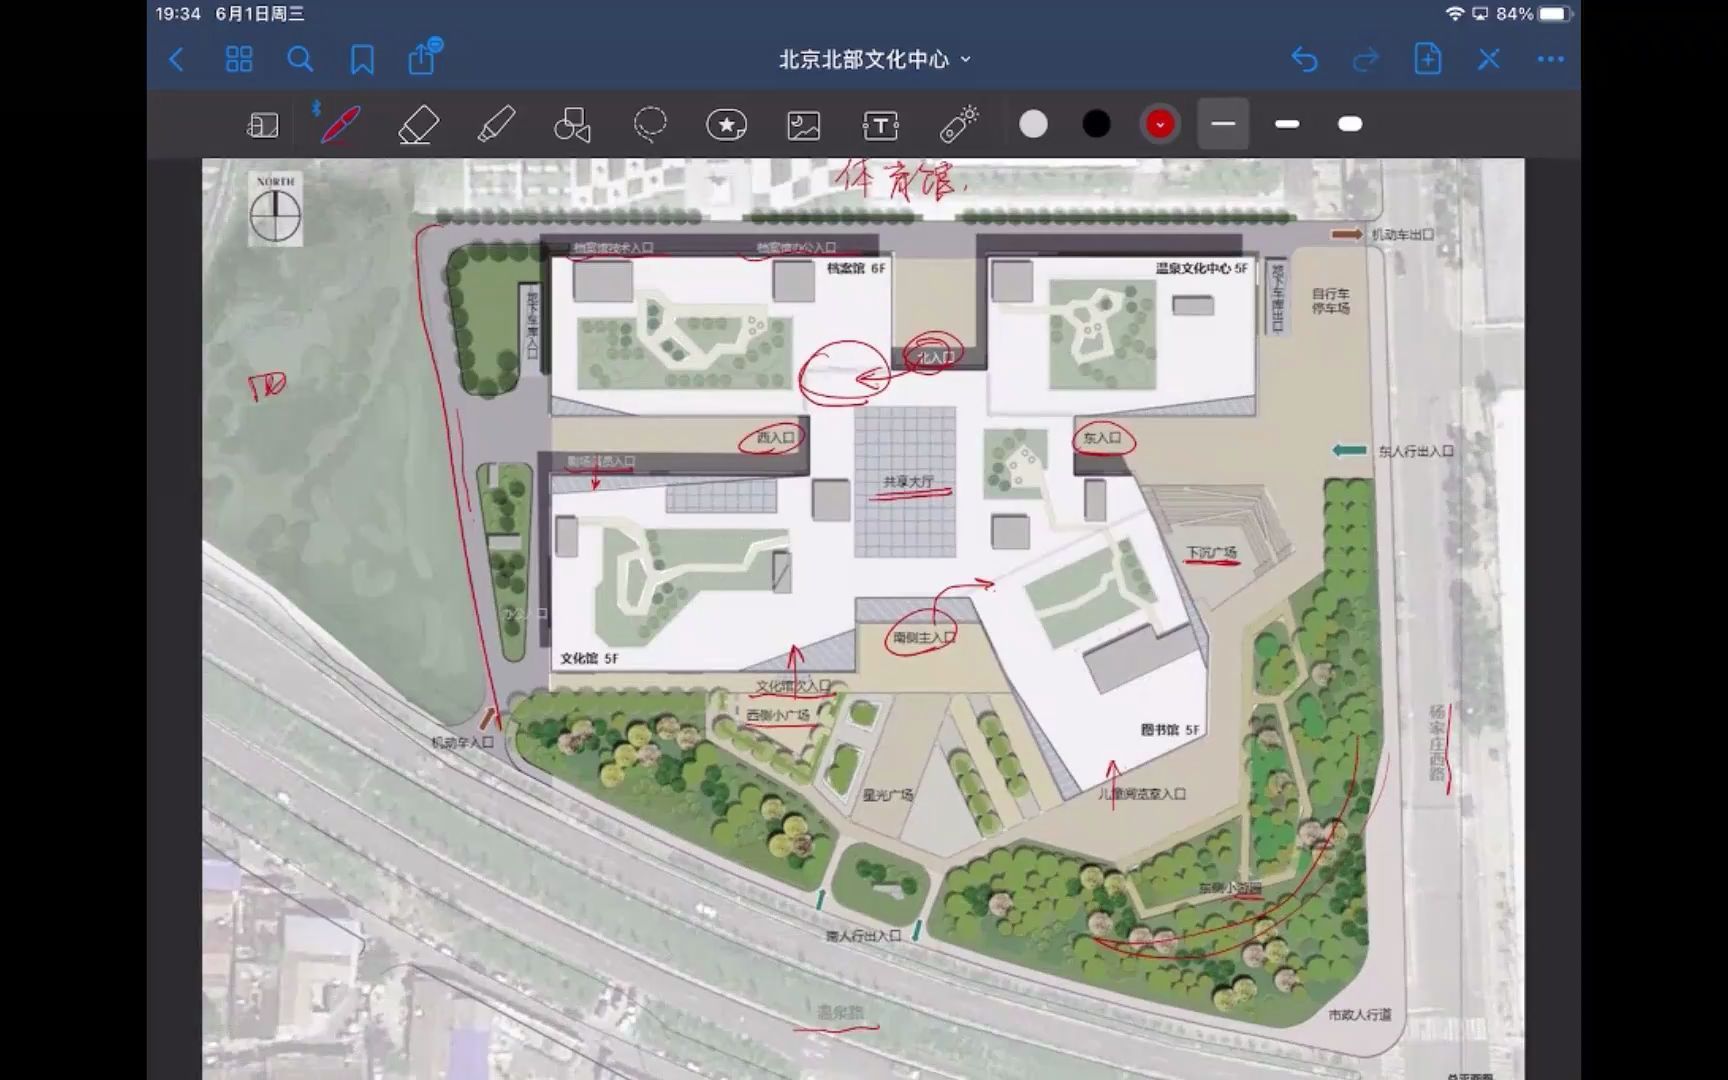Tap the 文化馆 5F label
The width and height of the screenshot is (1728, 1080).
pos(589,658)
